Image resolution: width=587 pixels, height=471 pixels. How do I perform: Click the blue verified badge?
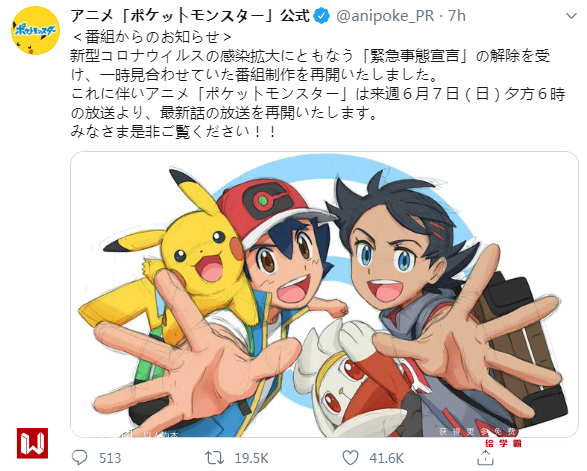point(322,16)
